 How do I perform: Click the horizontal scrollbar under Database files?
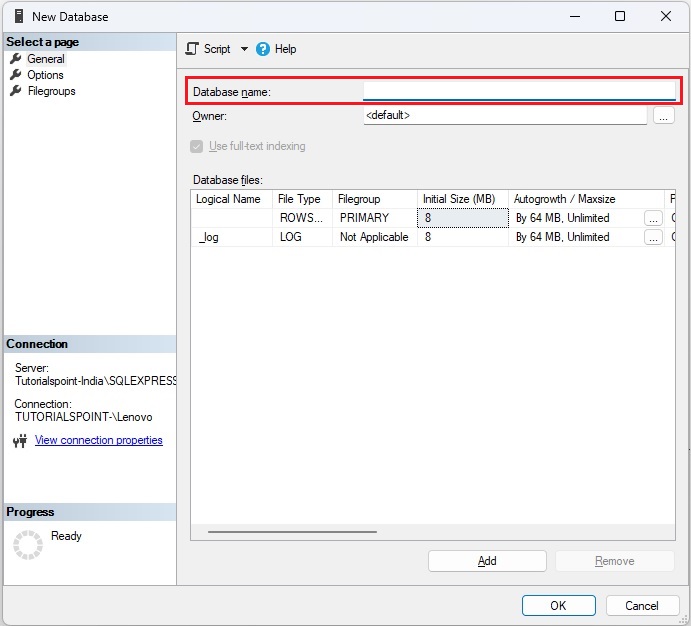(292, 532)
